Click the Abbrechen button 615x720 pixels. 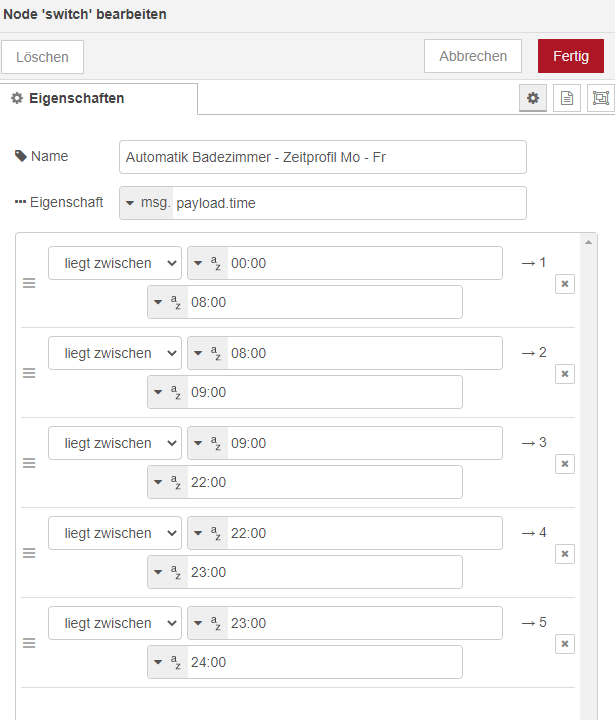click(473, 56)
